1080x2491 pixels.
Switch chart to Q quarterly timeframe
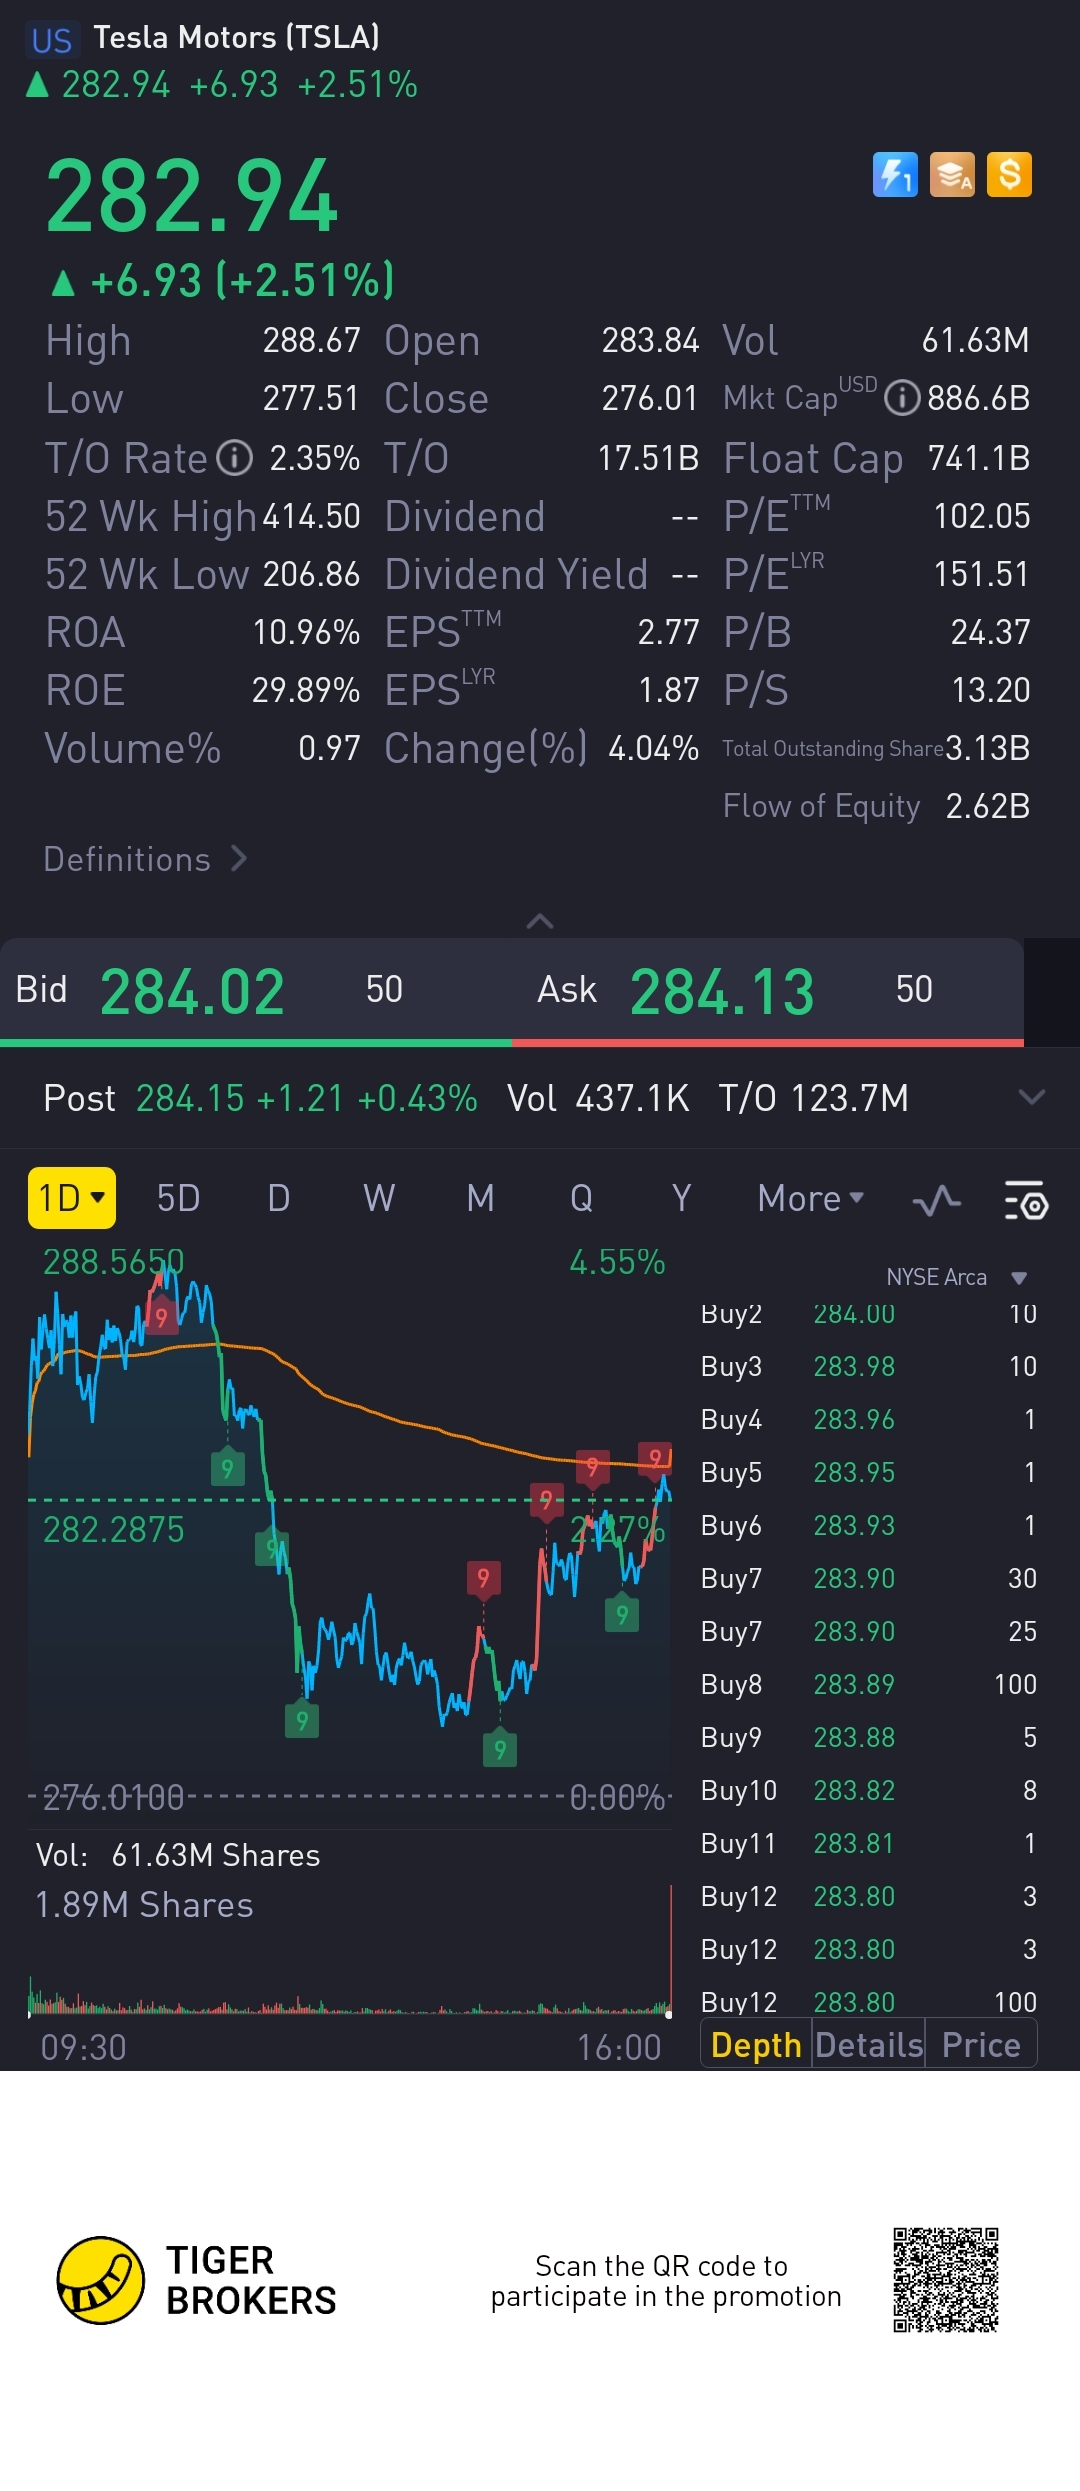581,1198
